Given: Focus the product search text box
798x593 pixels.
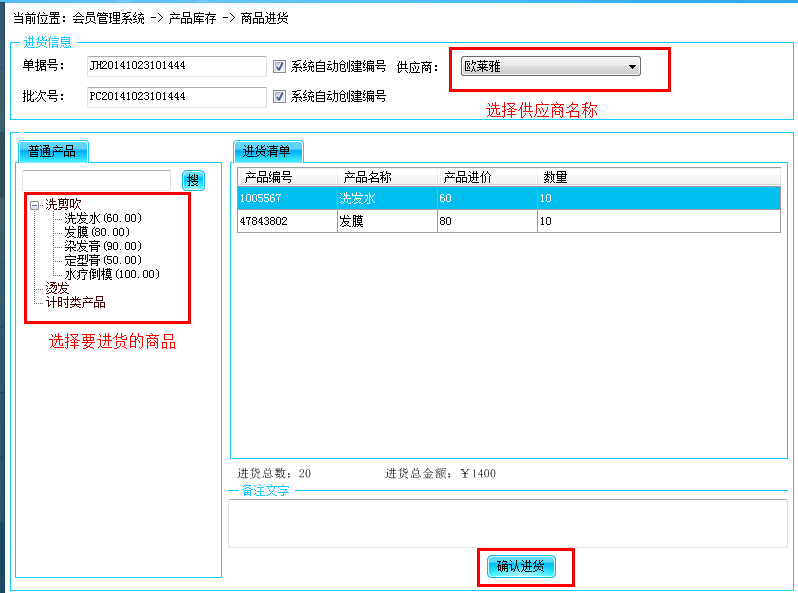Looking at the screenshot, I should tap(96, 181).
